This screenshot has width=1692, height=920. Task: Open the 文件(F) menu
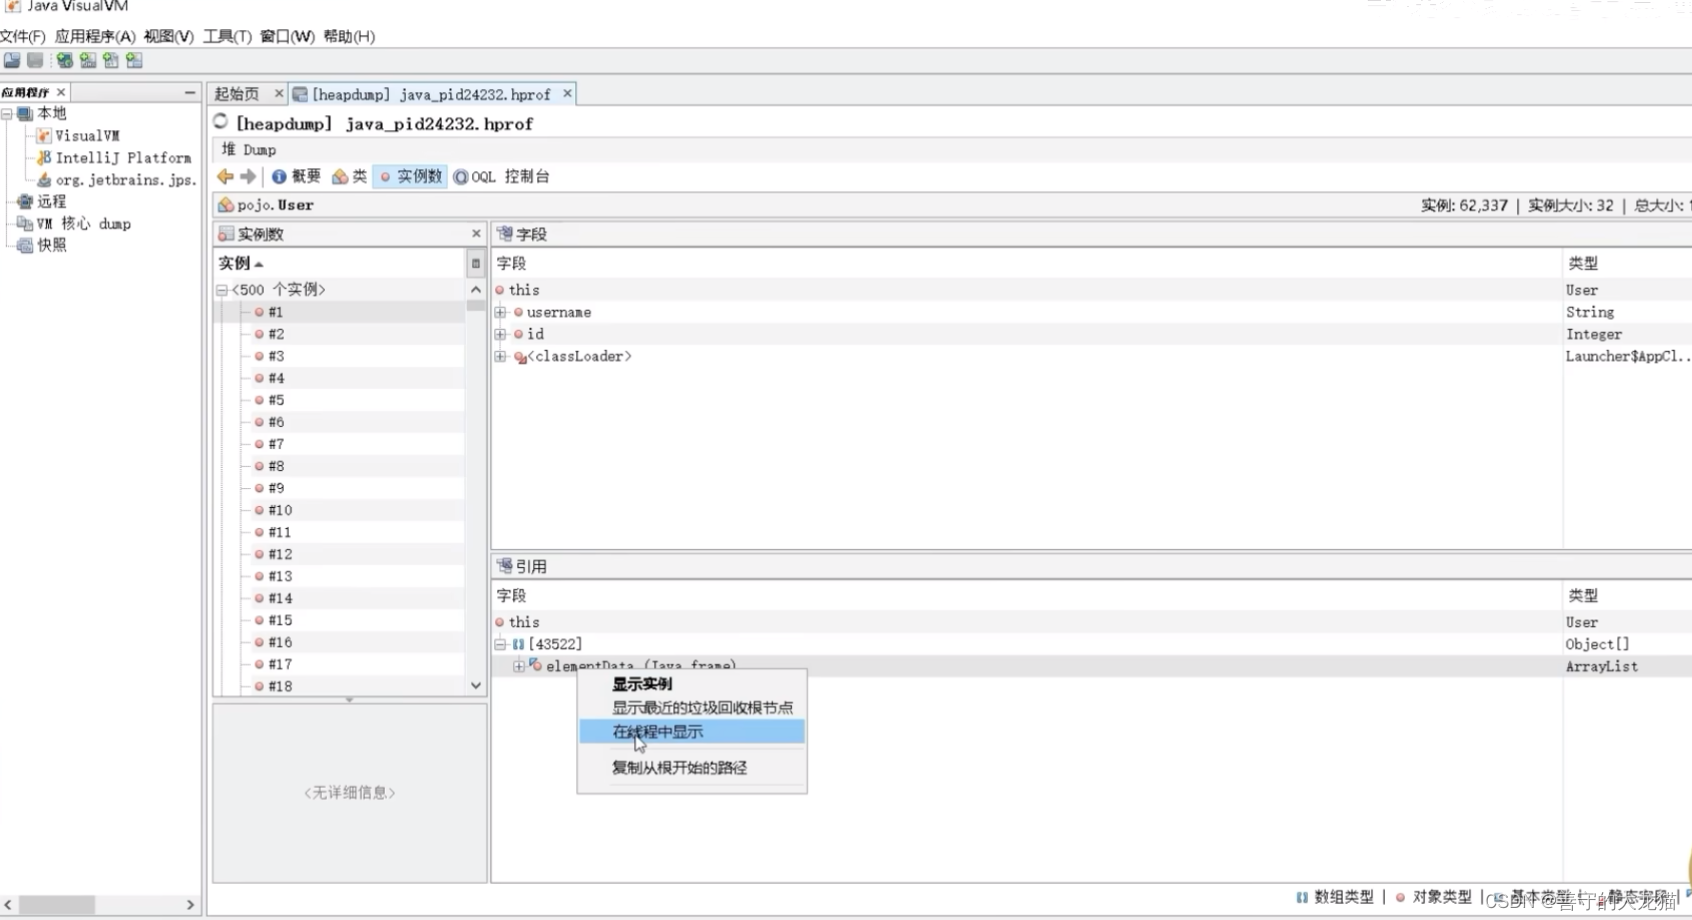pos(22,36)
